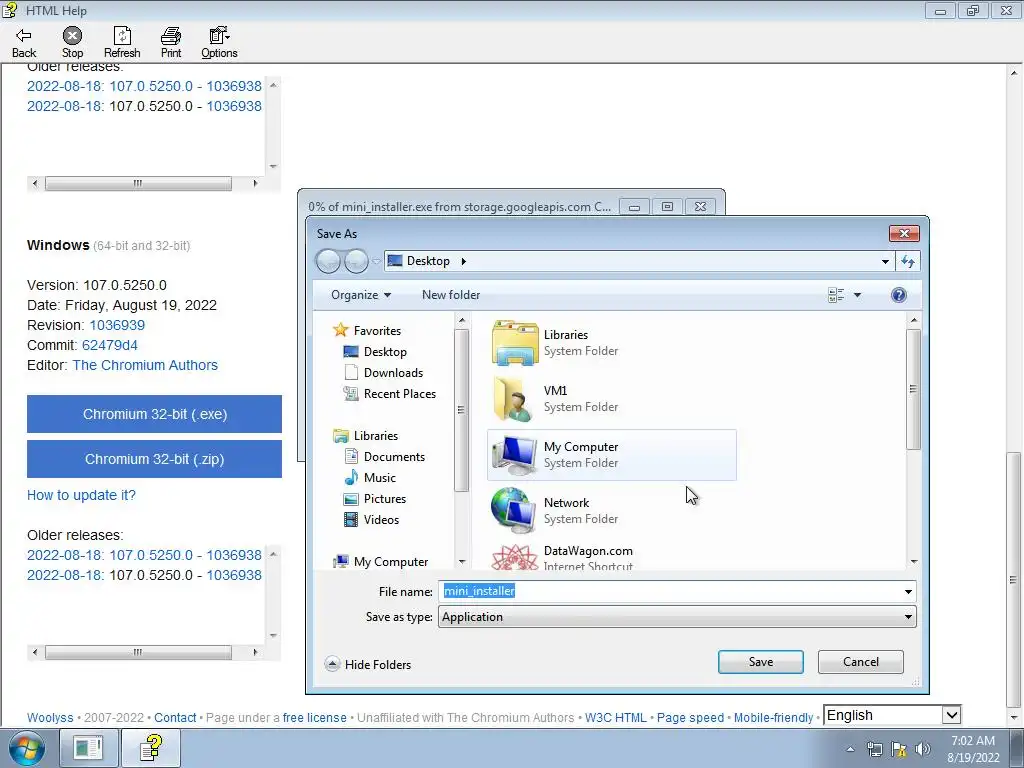This screenshot has height=768, width=1024.
Task: Open recent locations arrow beside nav buttons
Action: coord(376,261)
